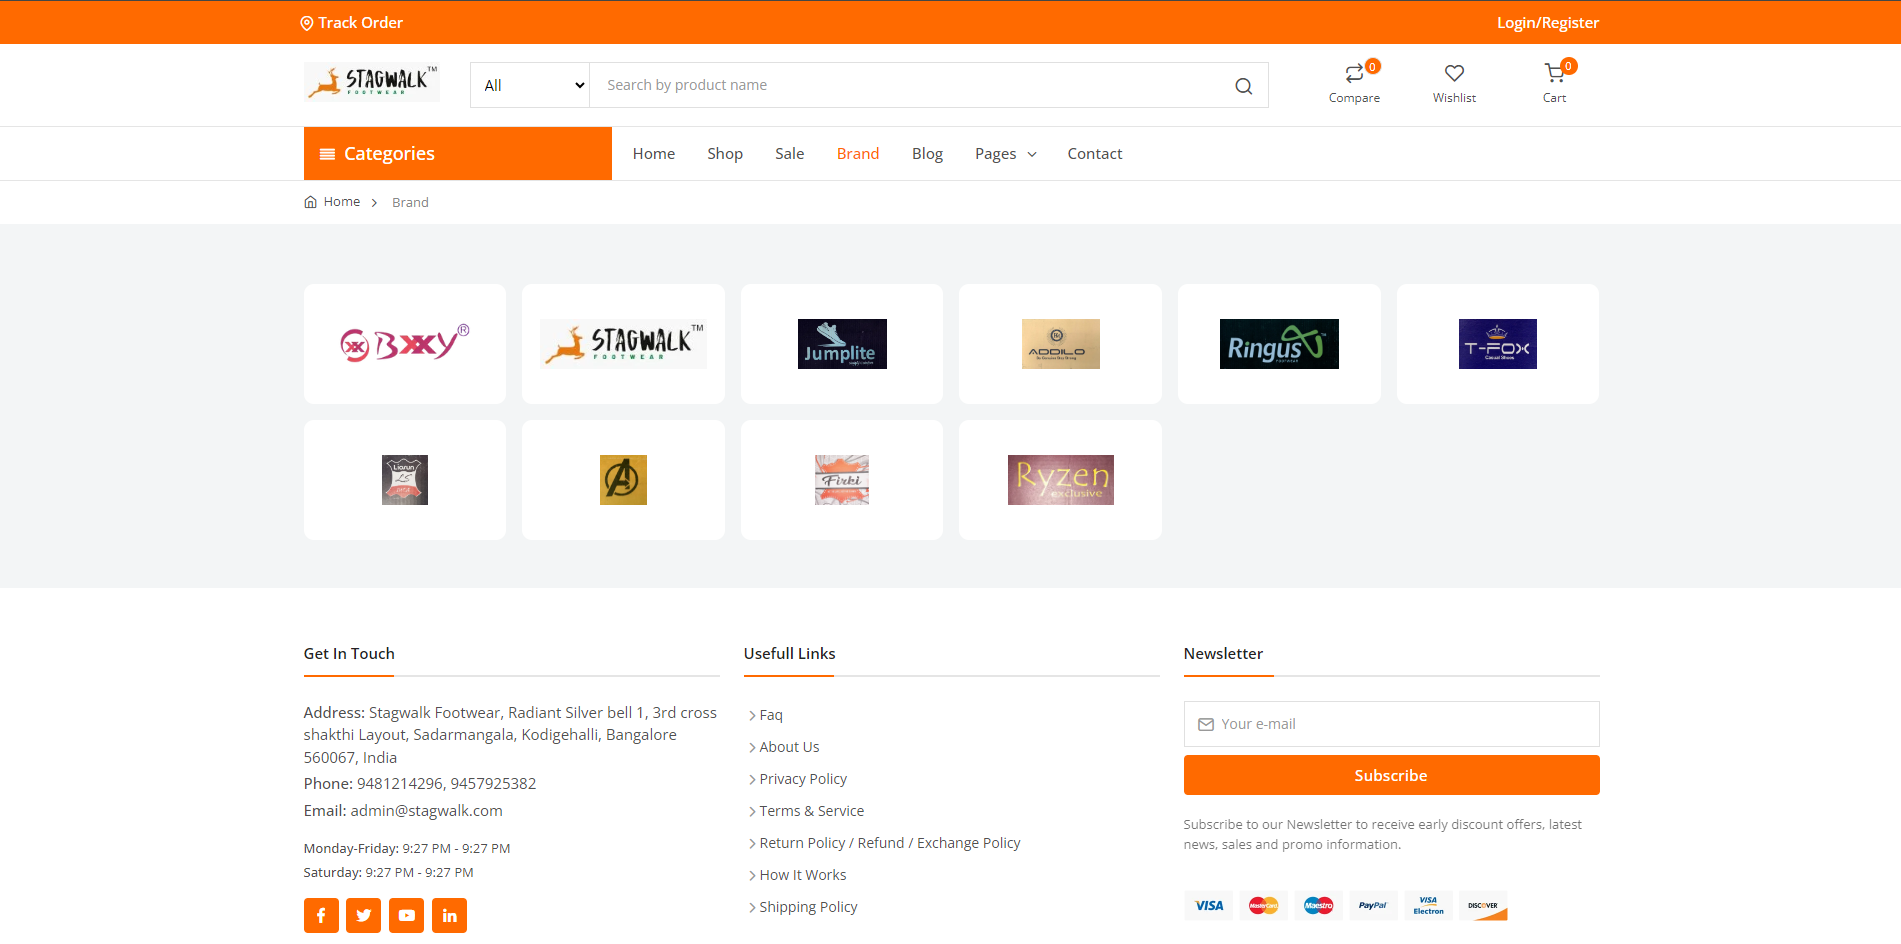Click the Maestro payment icon

pyautogui.click(x=1318, y=906)
